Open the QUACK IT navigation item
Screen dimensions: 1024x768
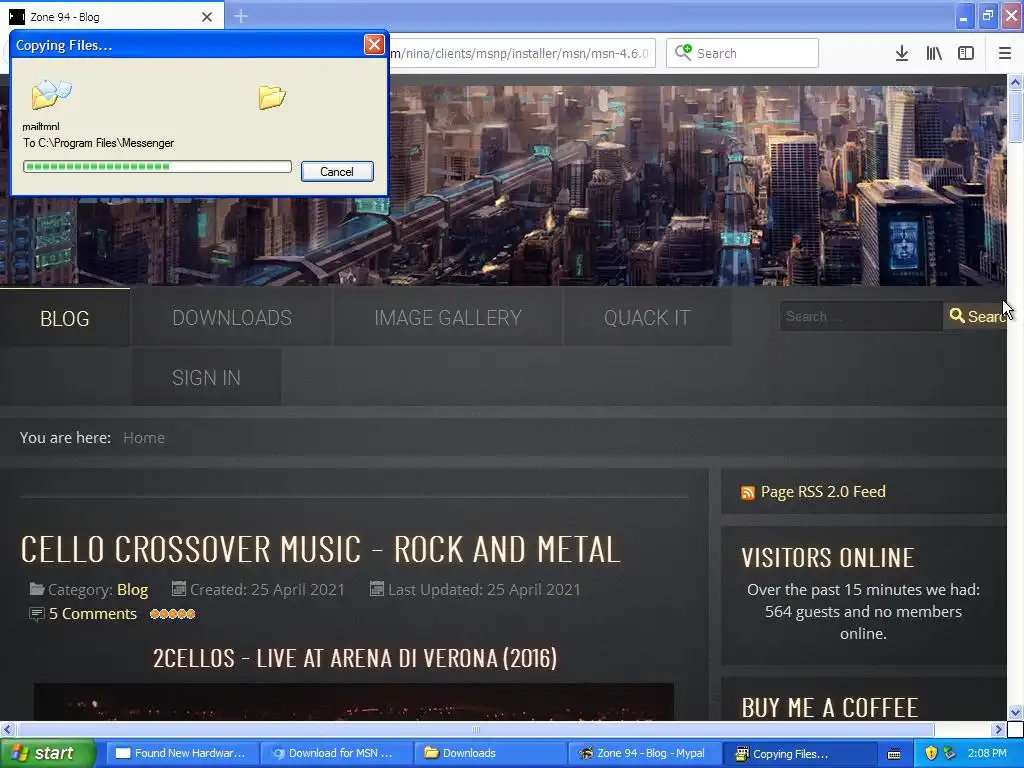point(647,317)
